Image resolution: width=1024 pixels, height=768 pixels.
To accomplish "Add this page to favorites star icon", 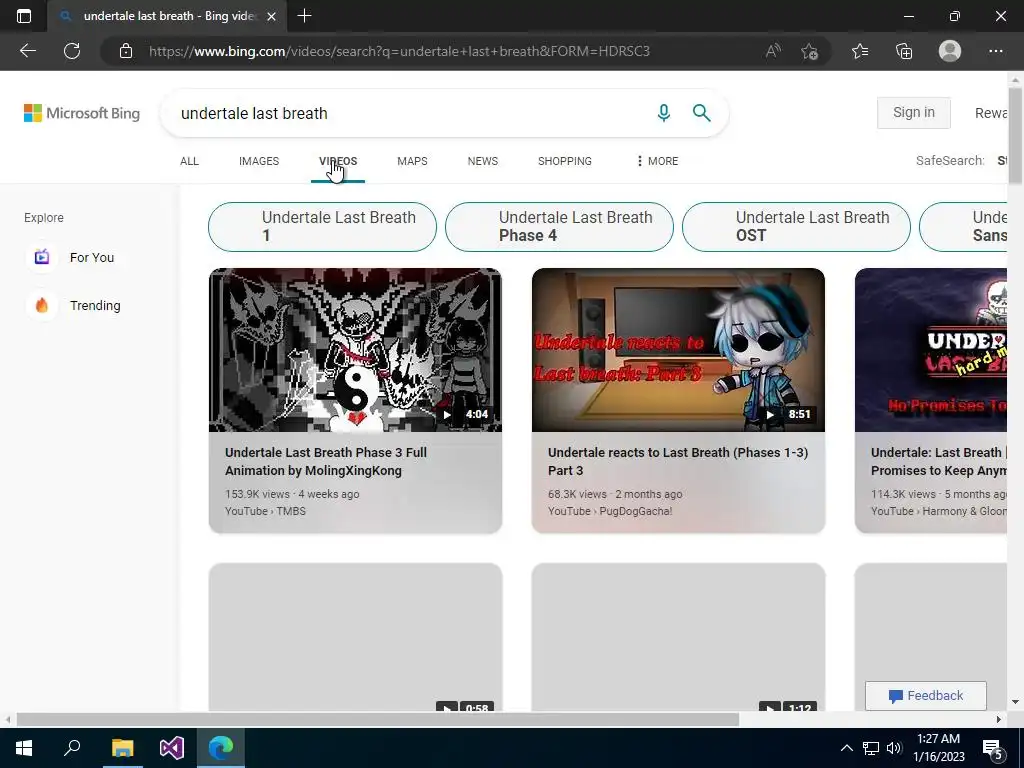I will 809,51.
